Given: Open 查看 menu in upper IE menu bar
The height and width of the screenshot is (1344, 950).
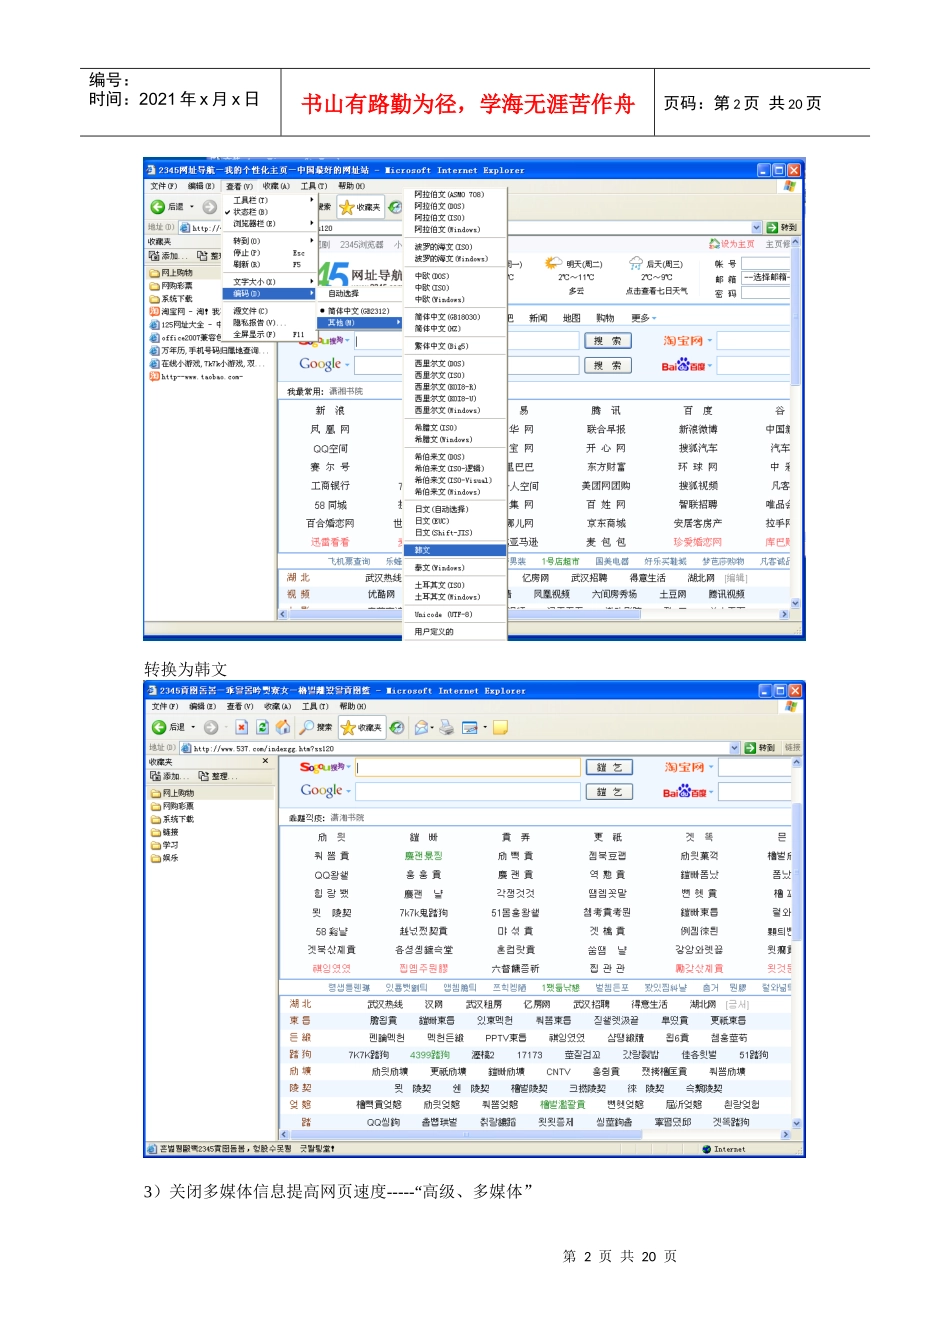Looking at the screenshot, I should (239, 186).
